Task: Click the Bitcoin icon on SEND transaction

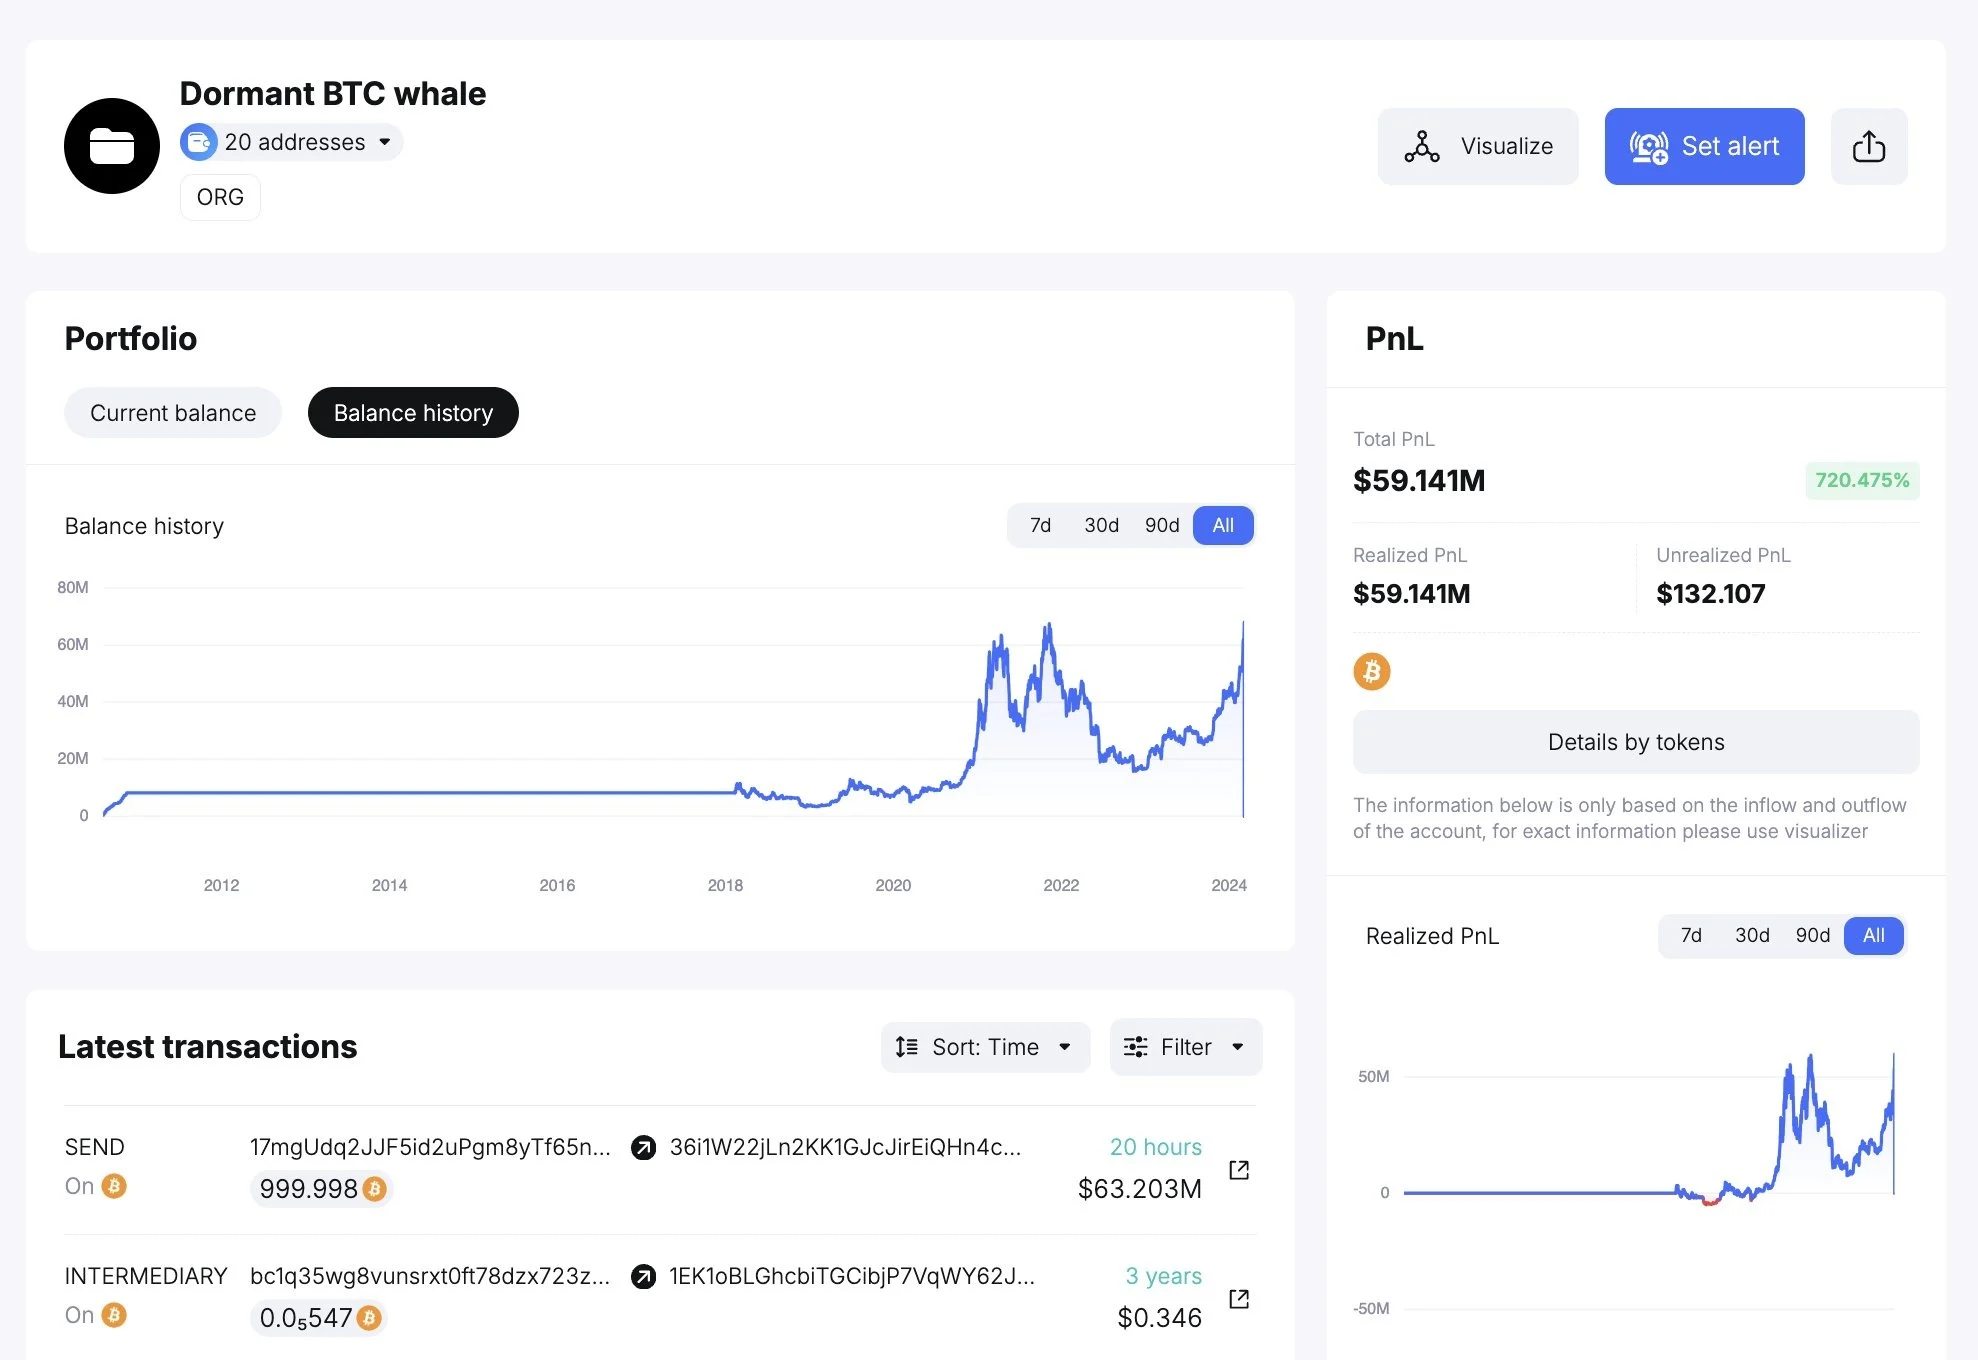Action: click(x=117, y=1187)
